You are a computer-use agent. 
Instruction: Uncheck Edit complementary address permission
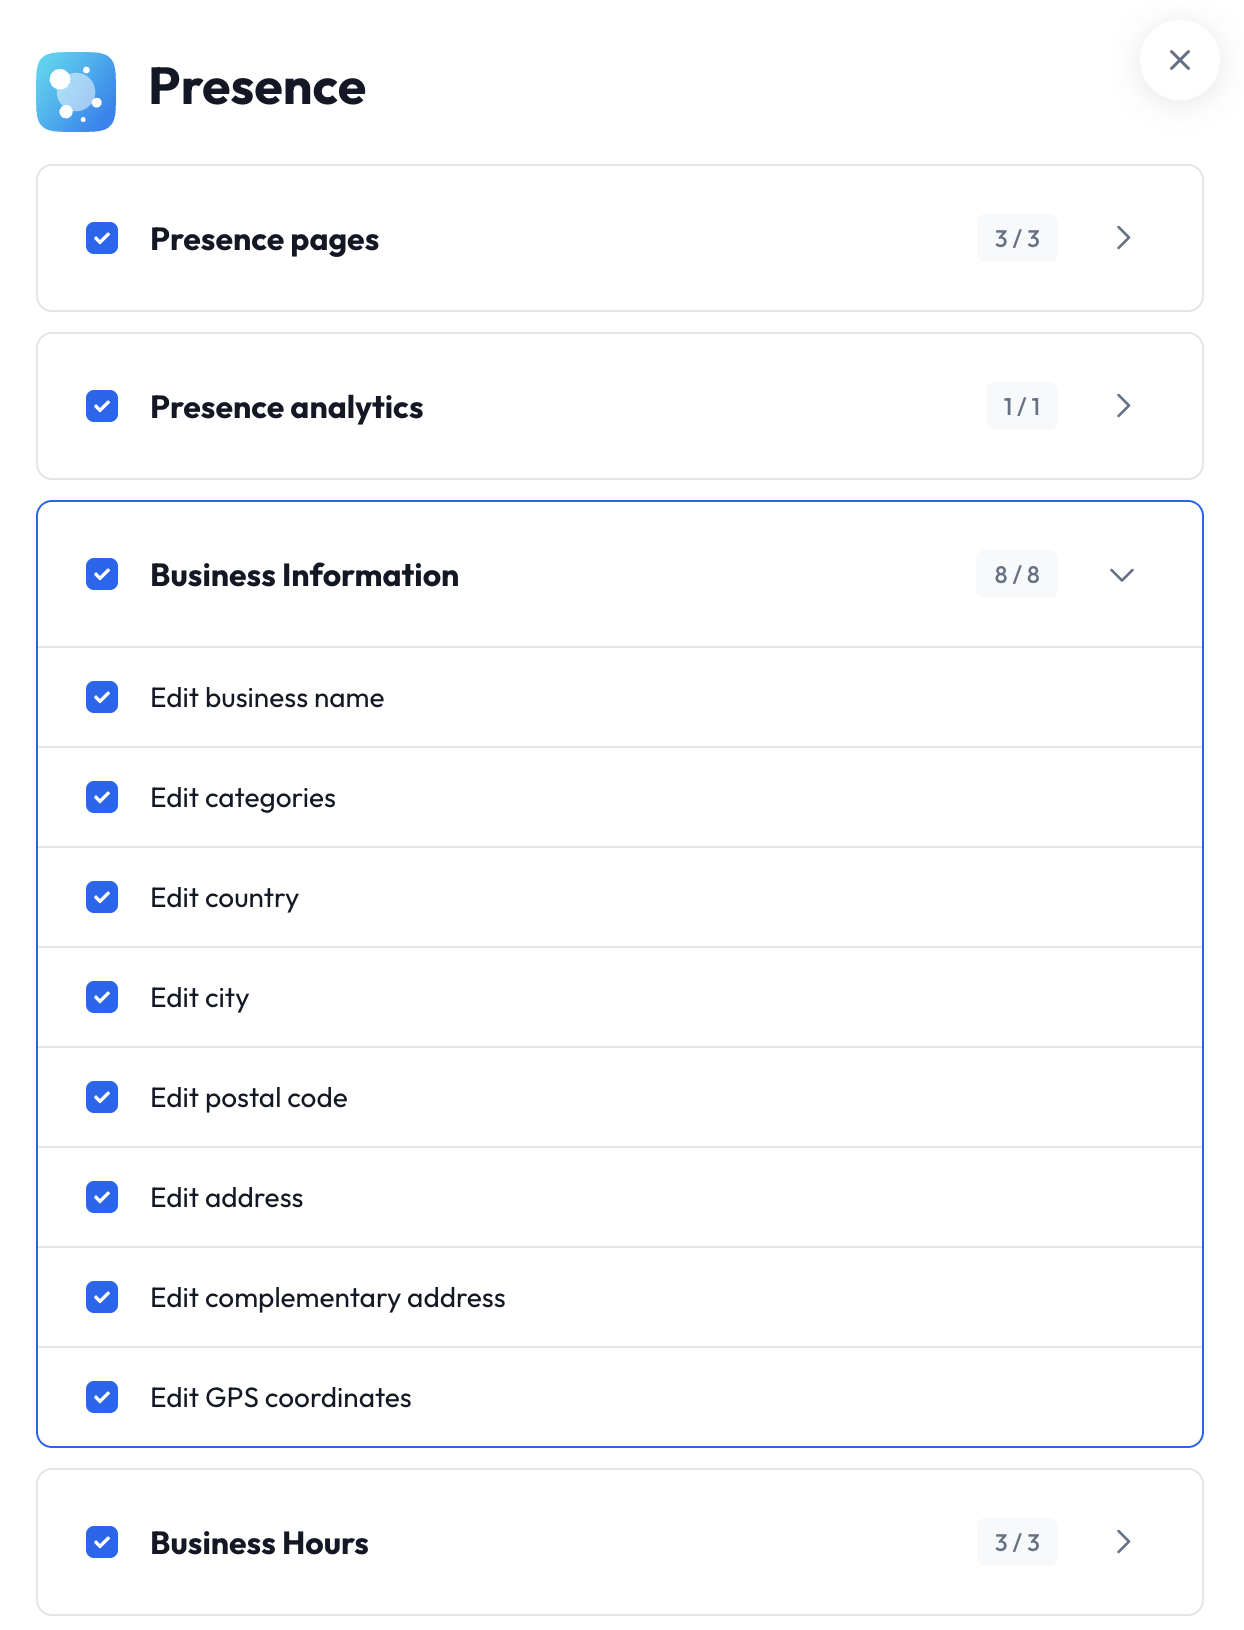(x=102, y=1297)
